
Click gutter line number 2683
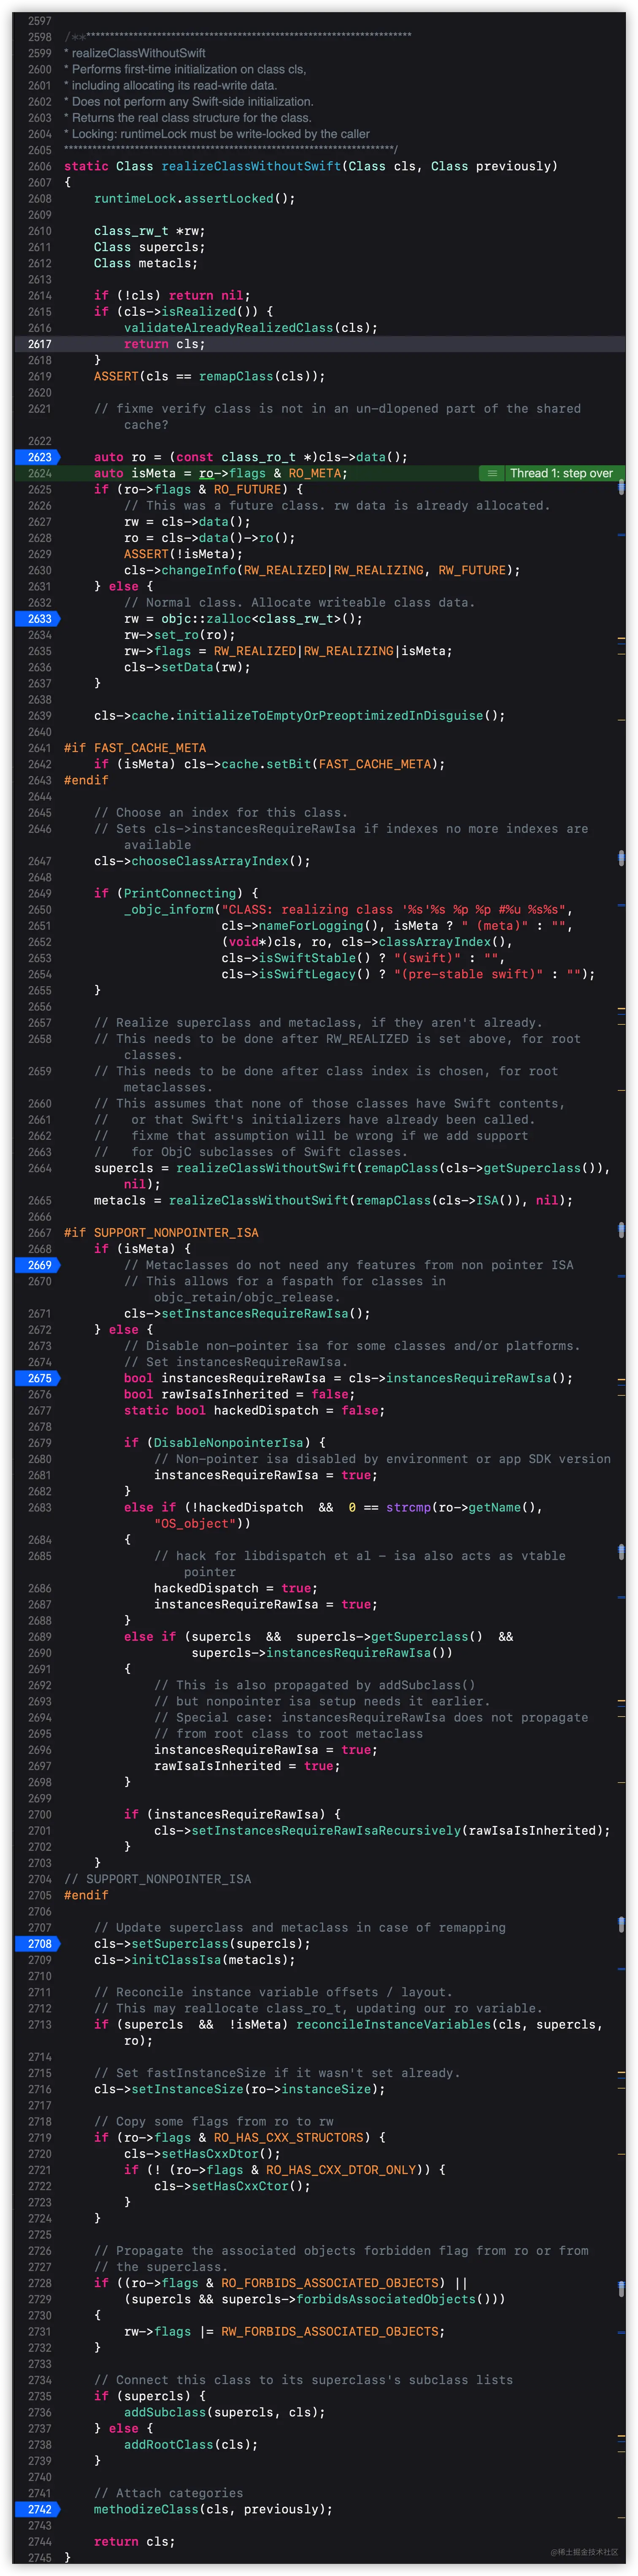[40, 1507]
